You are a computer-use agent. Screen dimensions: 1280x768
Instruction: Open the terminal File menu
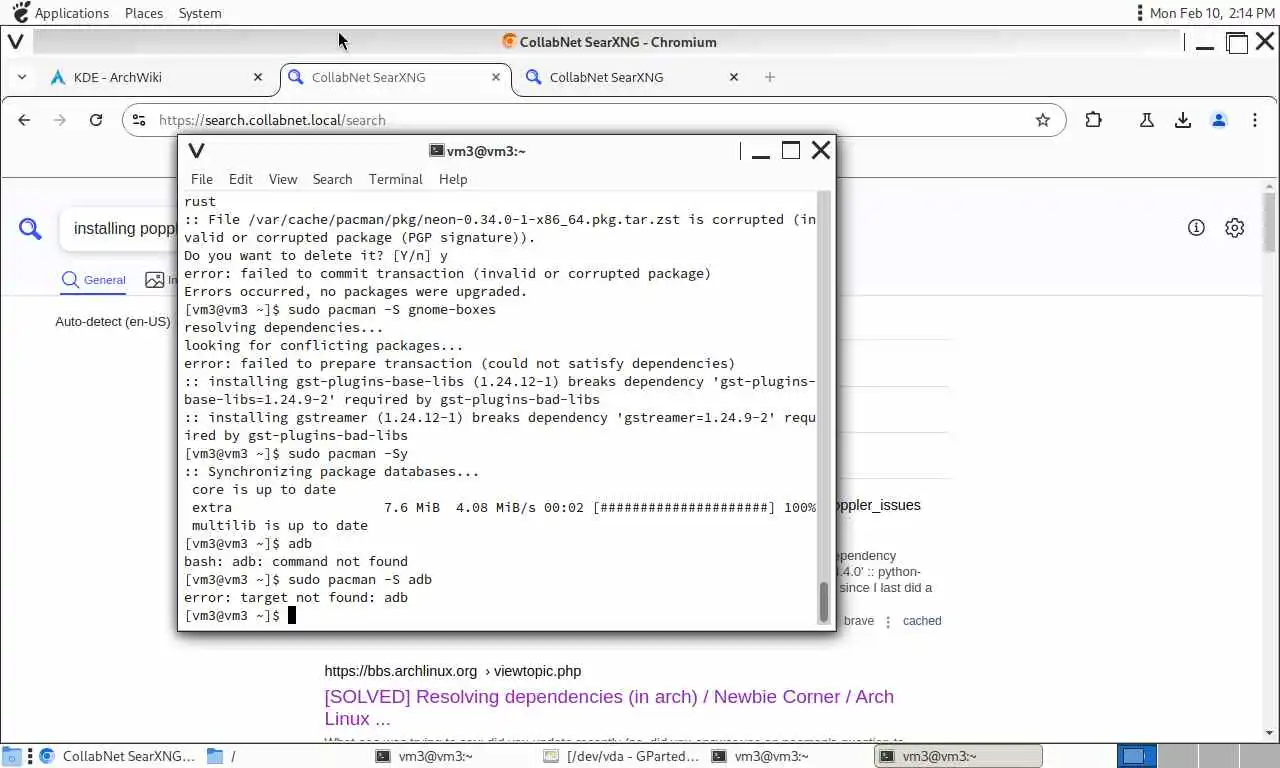coord(202,179)
